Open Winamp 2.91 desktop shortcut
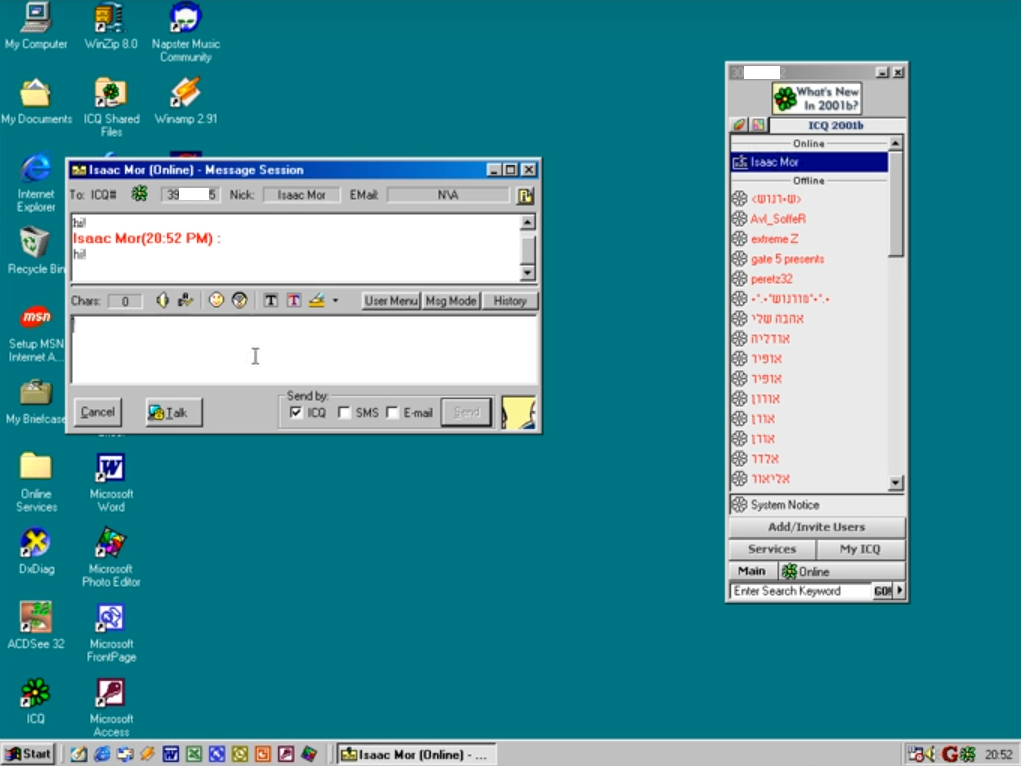Image resolution: width=1021 pixels, height=766 pixels. (186, 102)
